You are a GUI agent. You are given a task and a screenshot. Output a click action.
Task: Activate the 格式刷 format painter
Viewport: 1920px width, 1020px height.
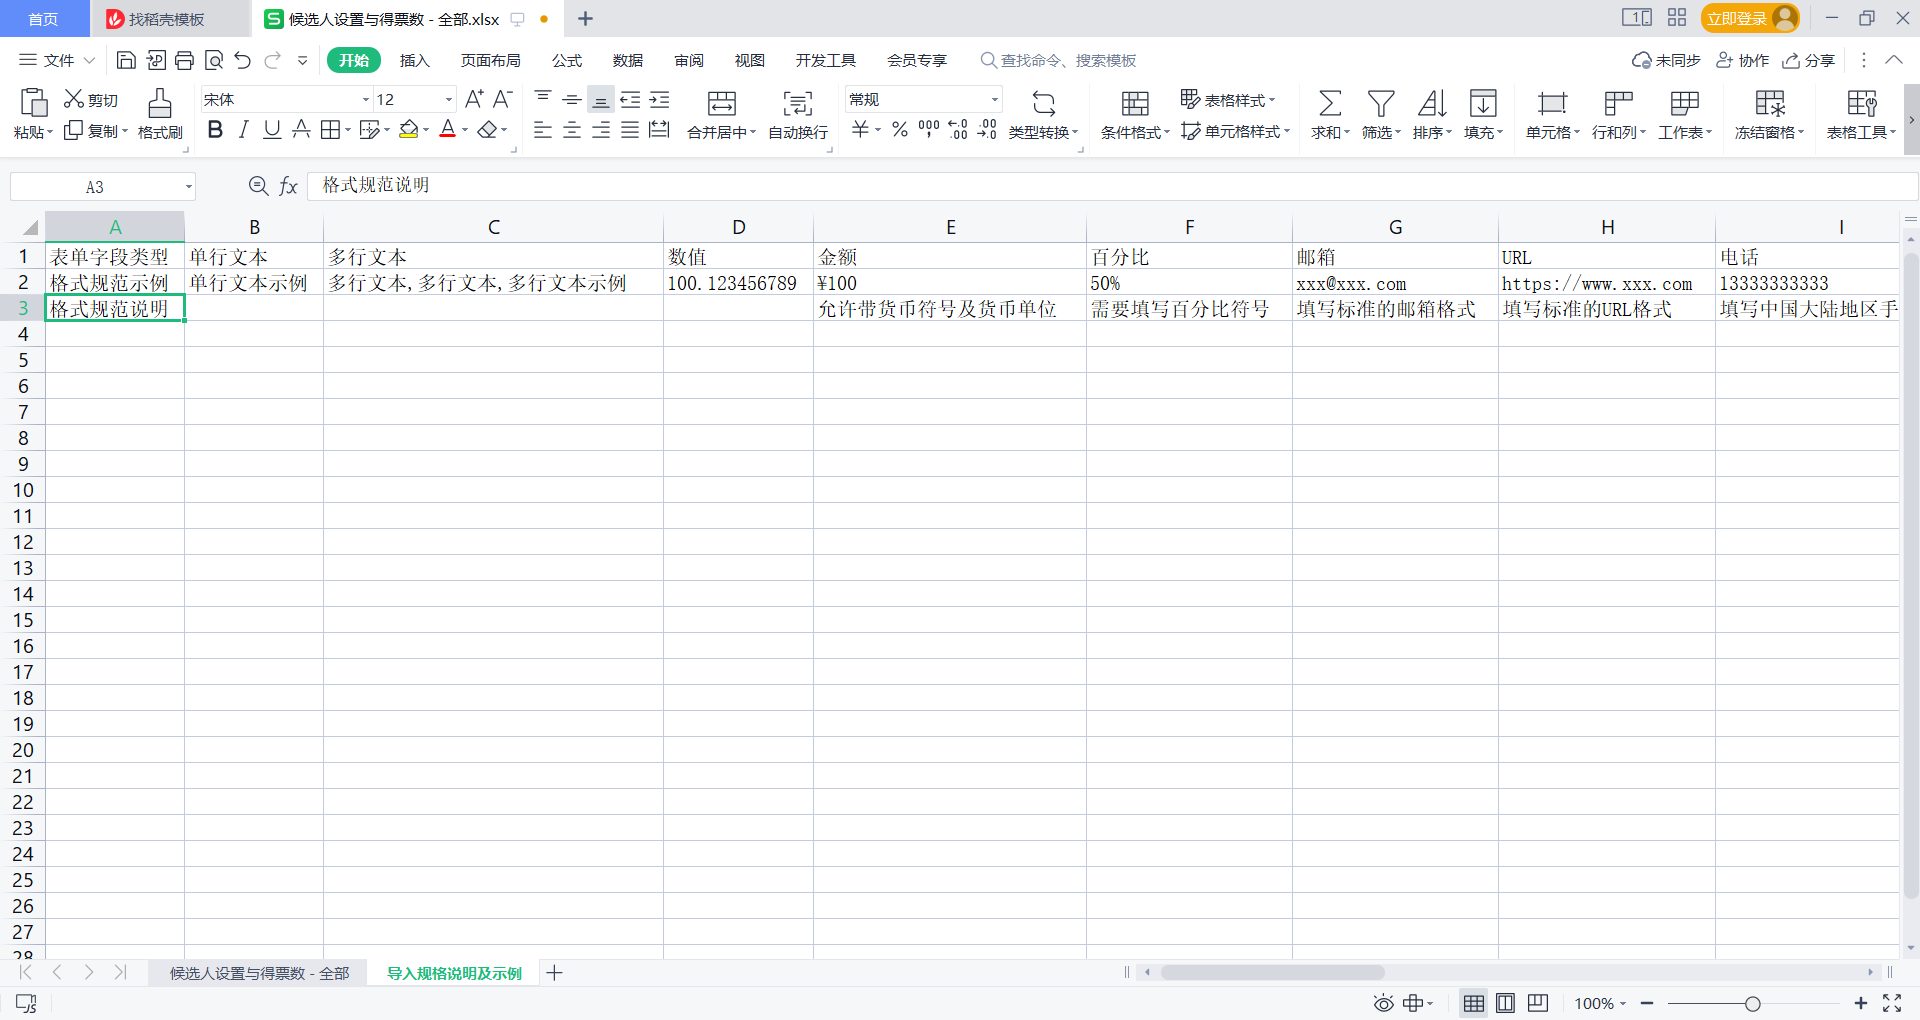pyautogui.click(x=160, y=114)
